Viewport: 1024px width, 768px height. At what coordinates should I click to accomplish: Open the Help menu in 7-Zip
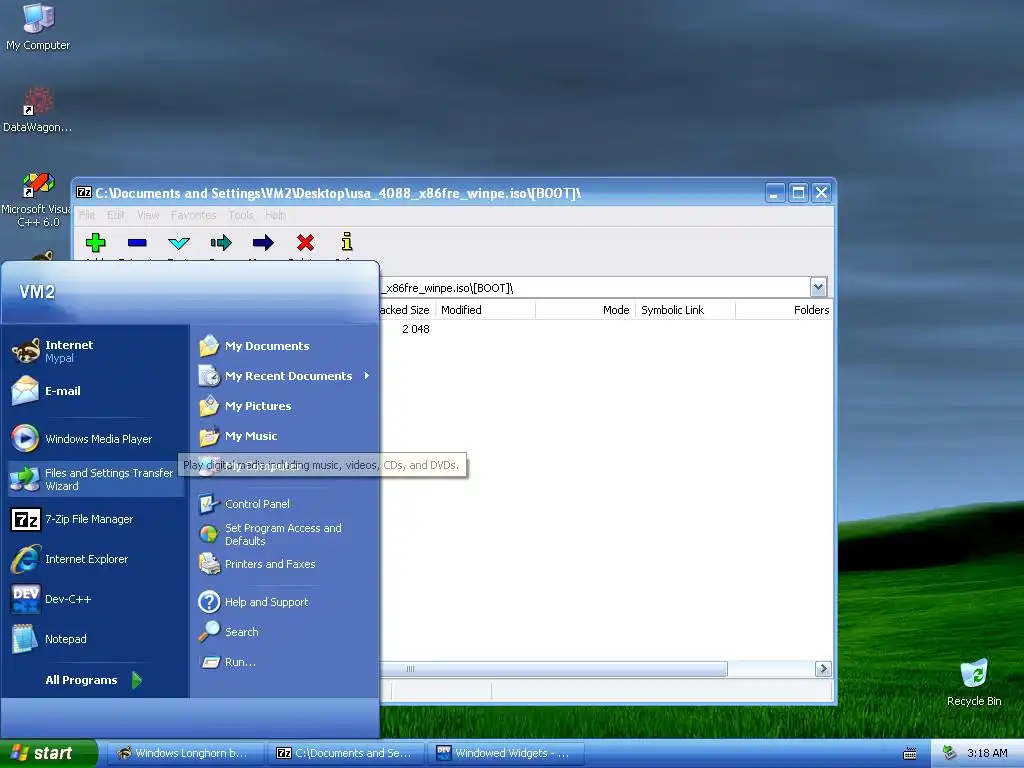point(275,215)
